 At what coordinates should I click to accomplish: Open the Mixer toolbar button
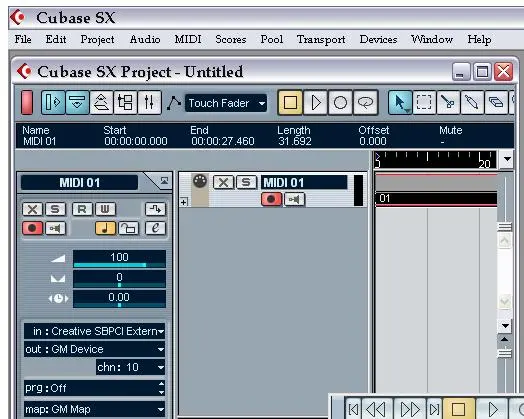(x=149, y=102)
